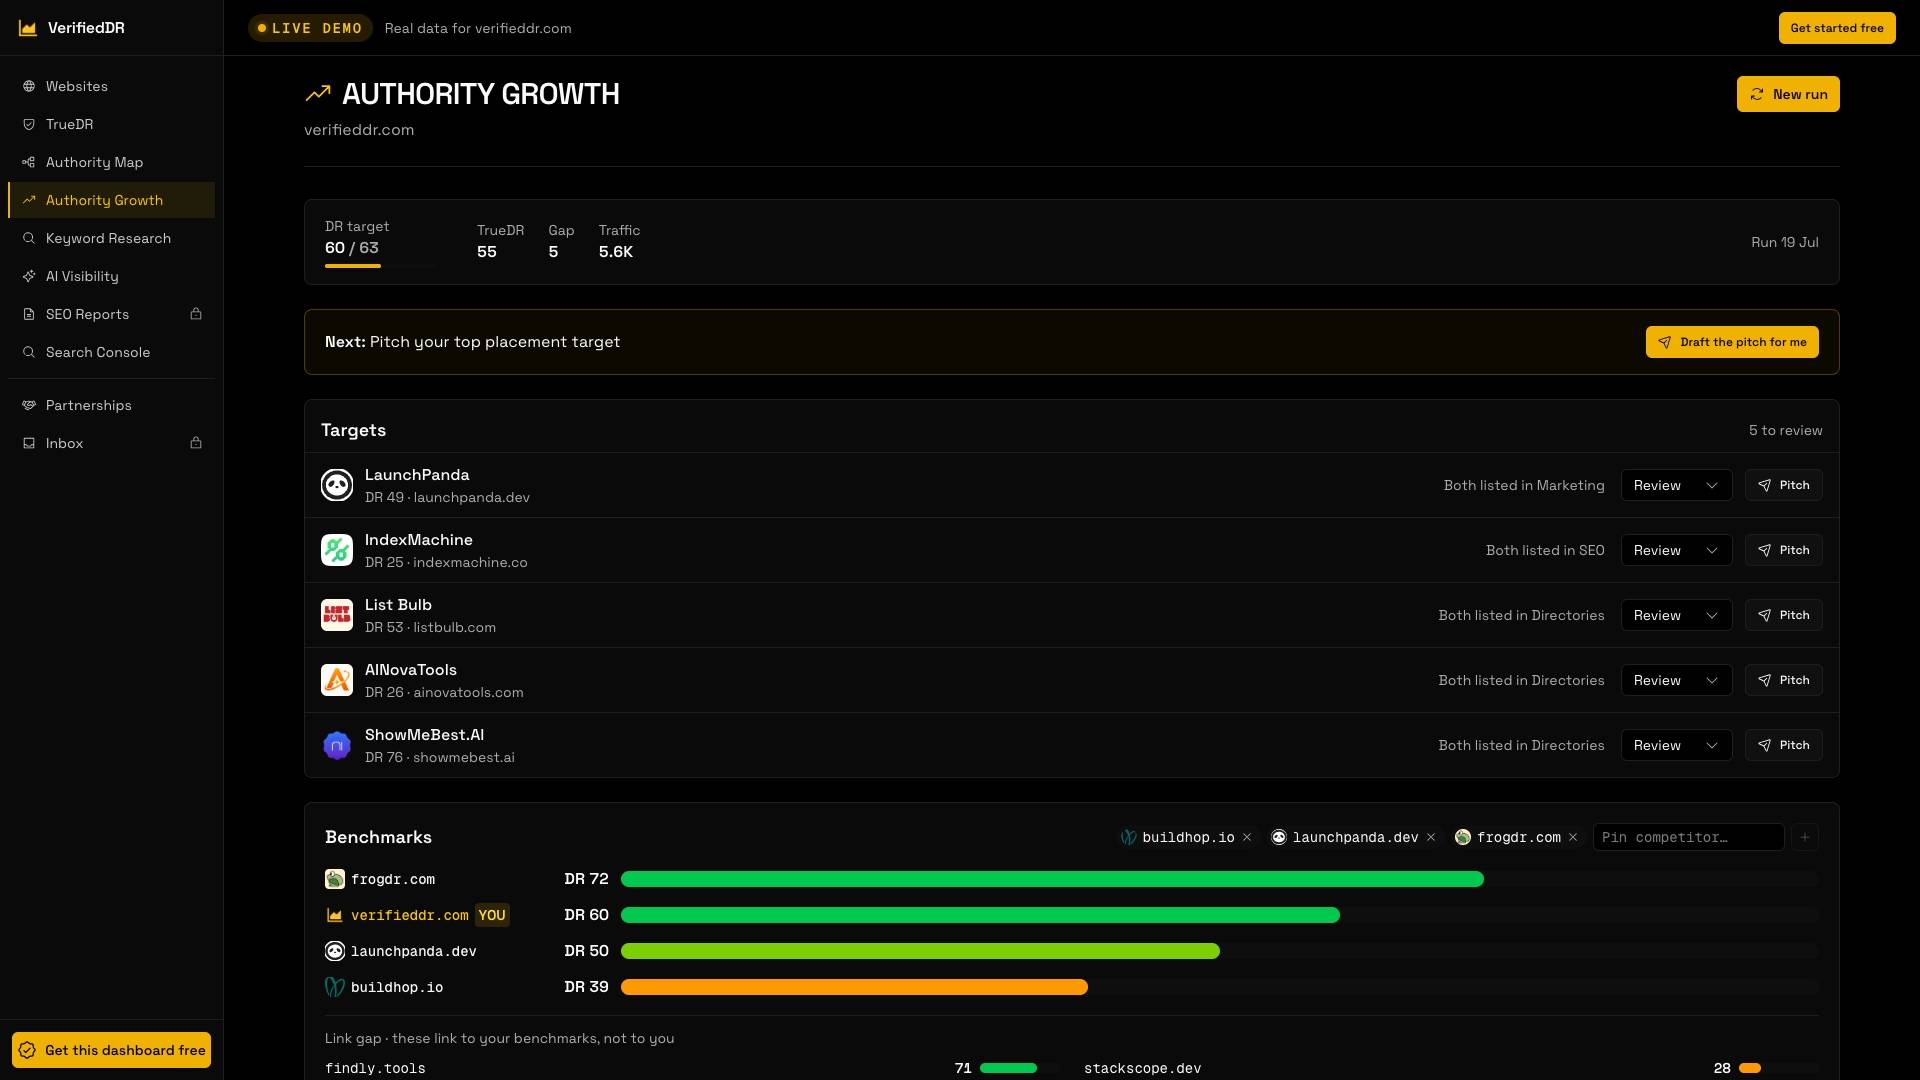
Task: Pitch the List Bulb target
Action: [x=1784, y=615]
